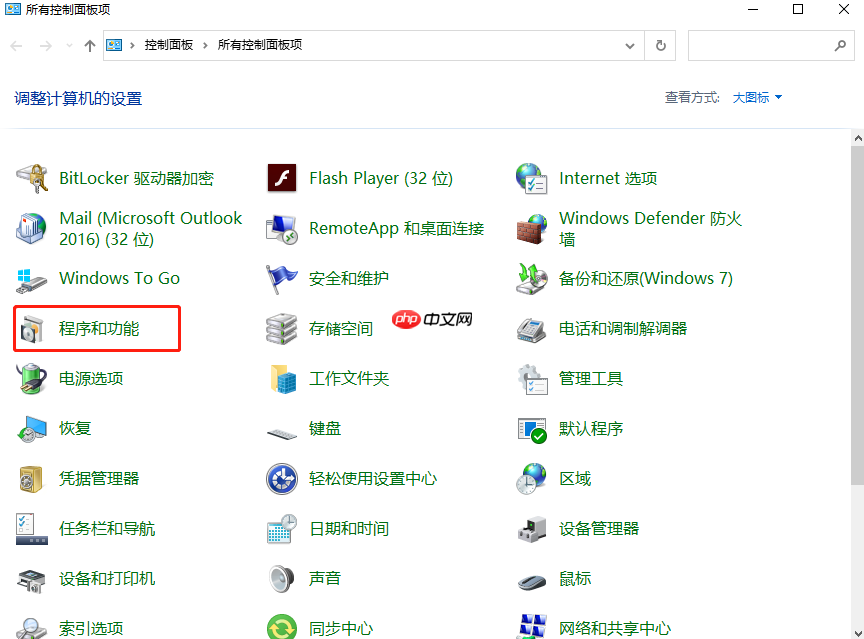Click the control panel search box

[771, 46]
